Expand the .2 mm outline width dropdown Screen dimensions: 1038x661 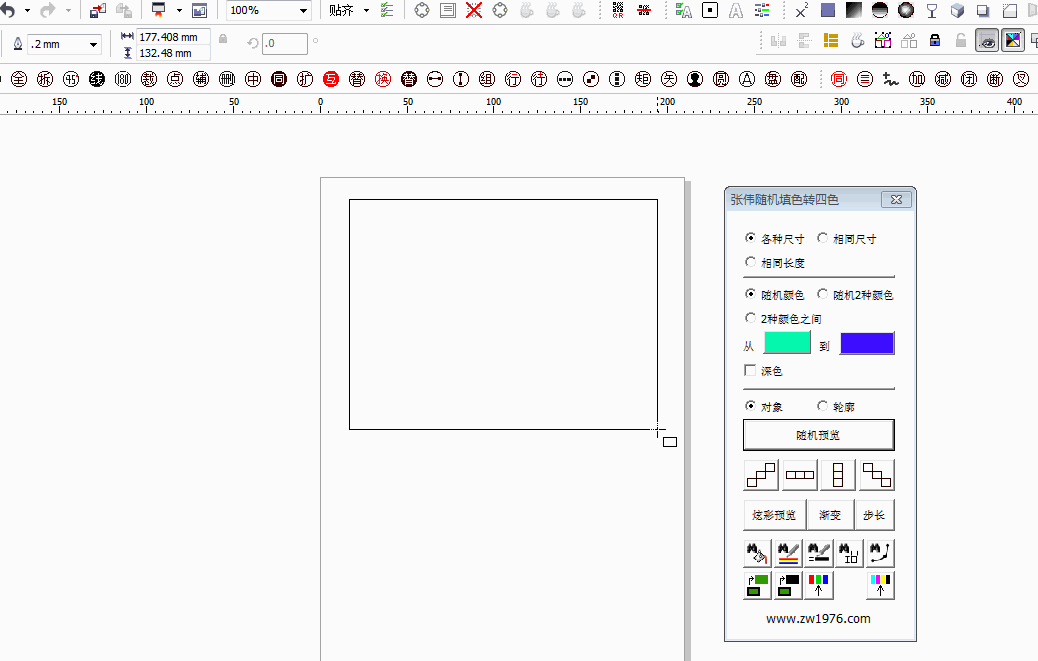tap(94, 44)
